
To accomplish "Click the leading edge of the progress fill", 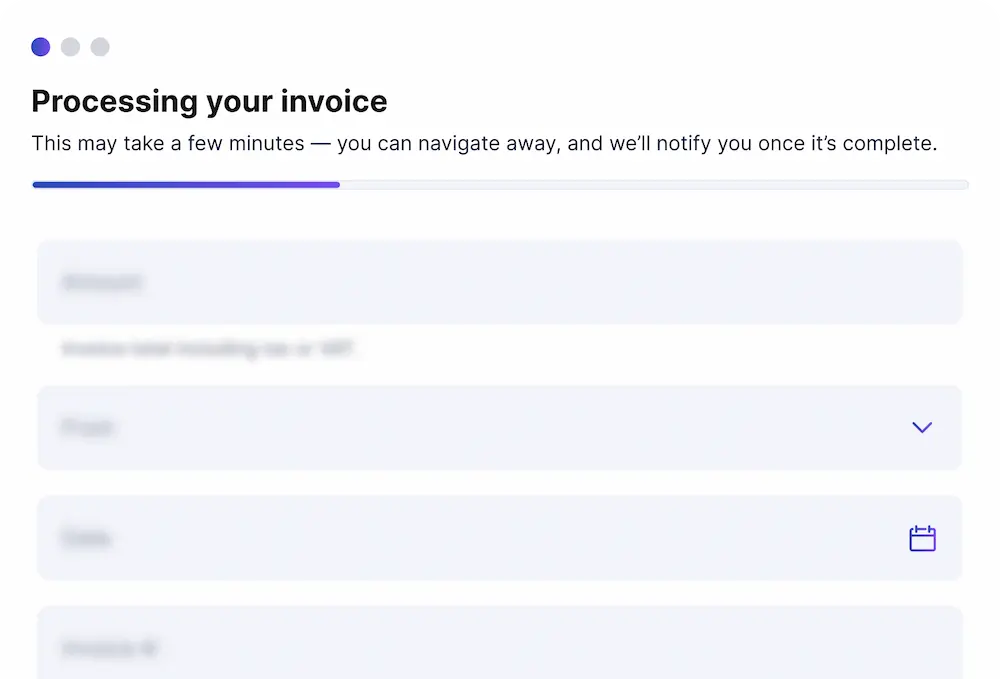I will coord(337,185).
